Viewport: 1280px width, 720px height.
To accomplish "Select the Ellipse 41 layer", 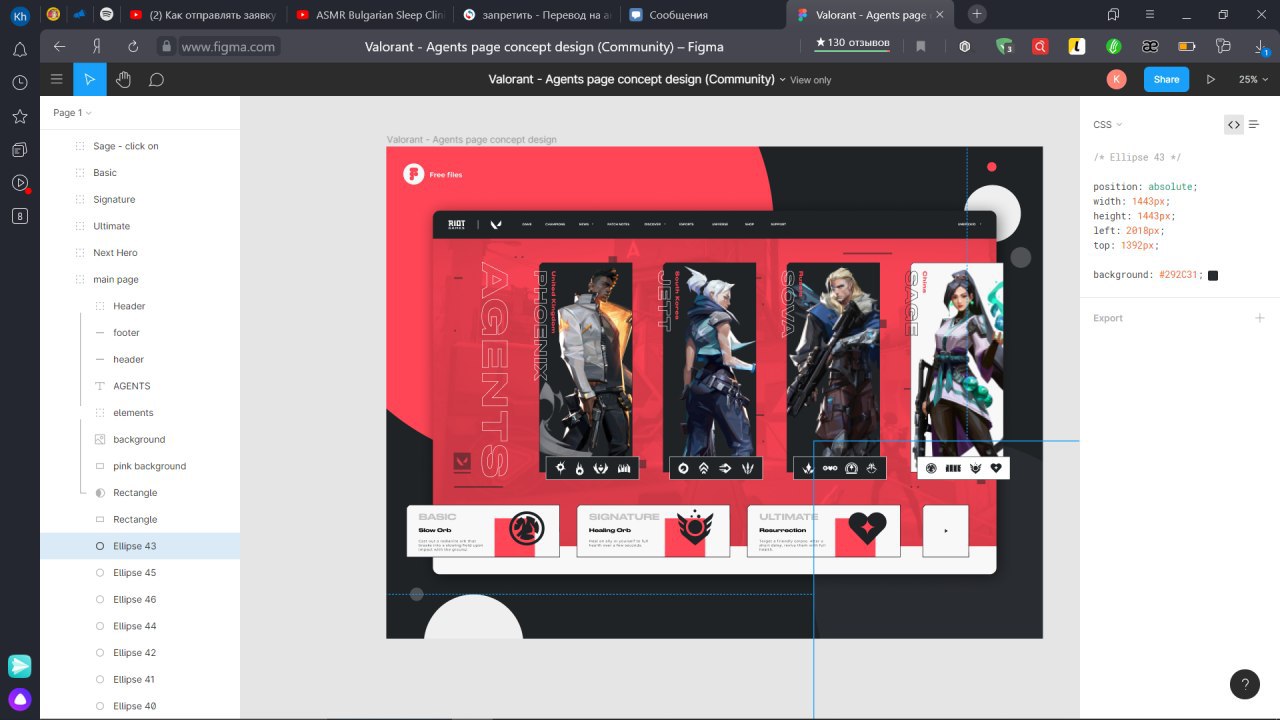I will 140,679.
